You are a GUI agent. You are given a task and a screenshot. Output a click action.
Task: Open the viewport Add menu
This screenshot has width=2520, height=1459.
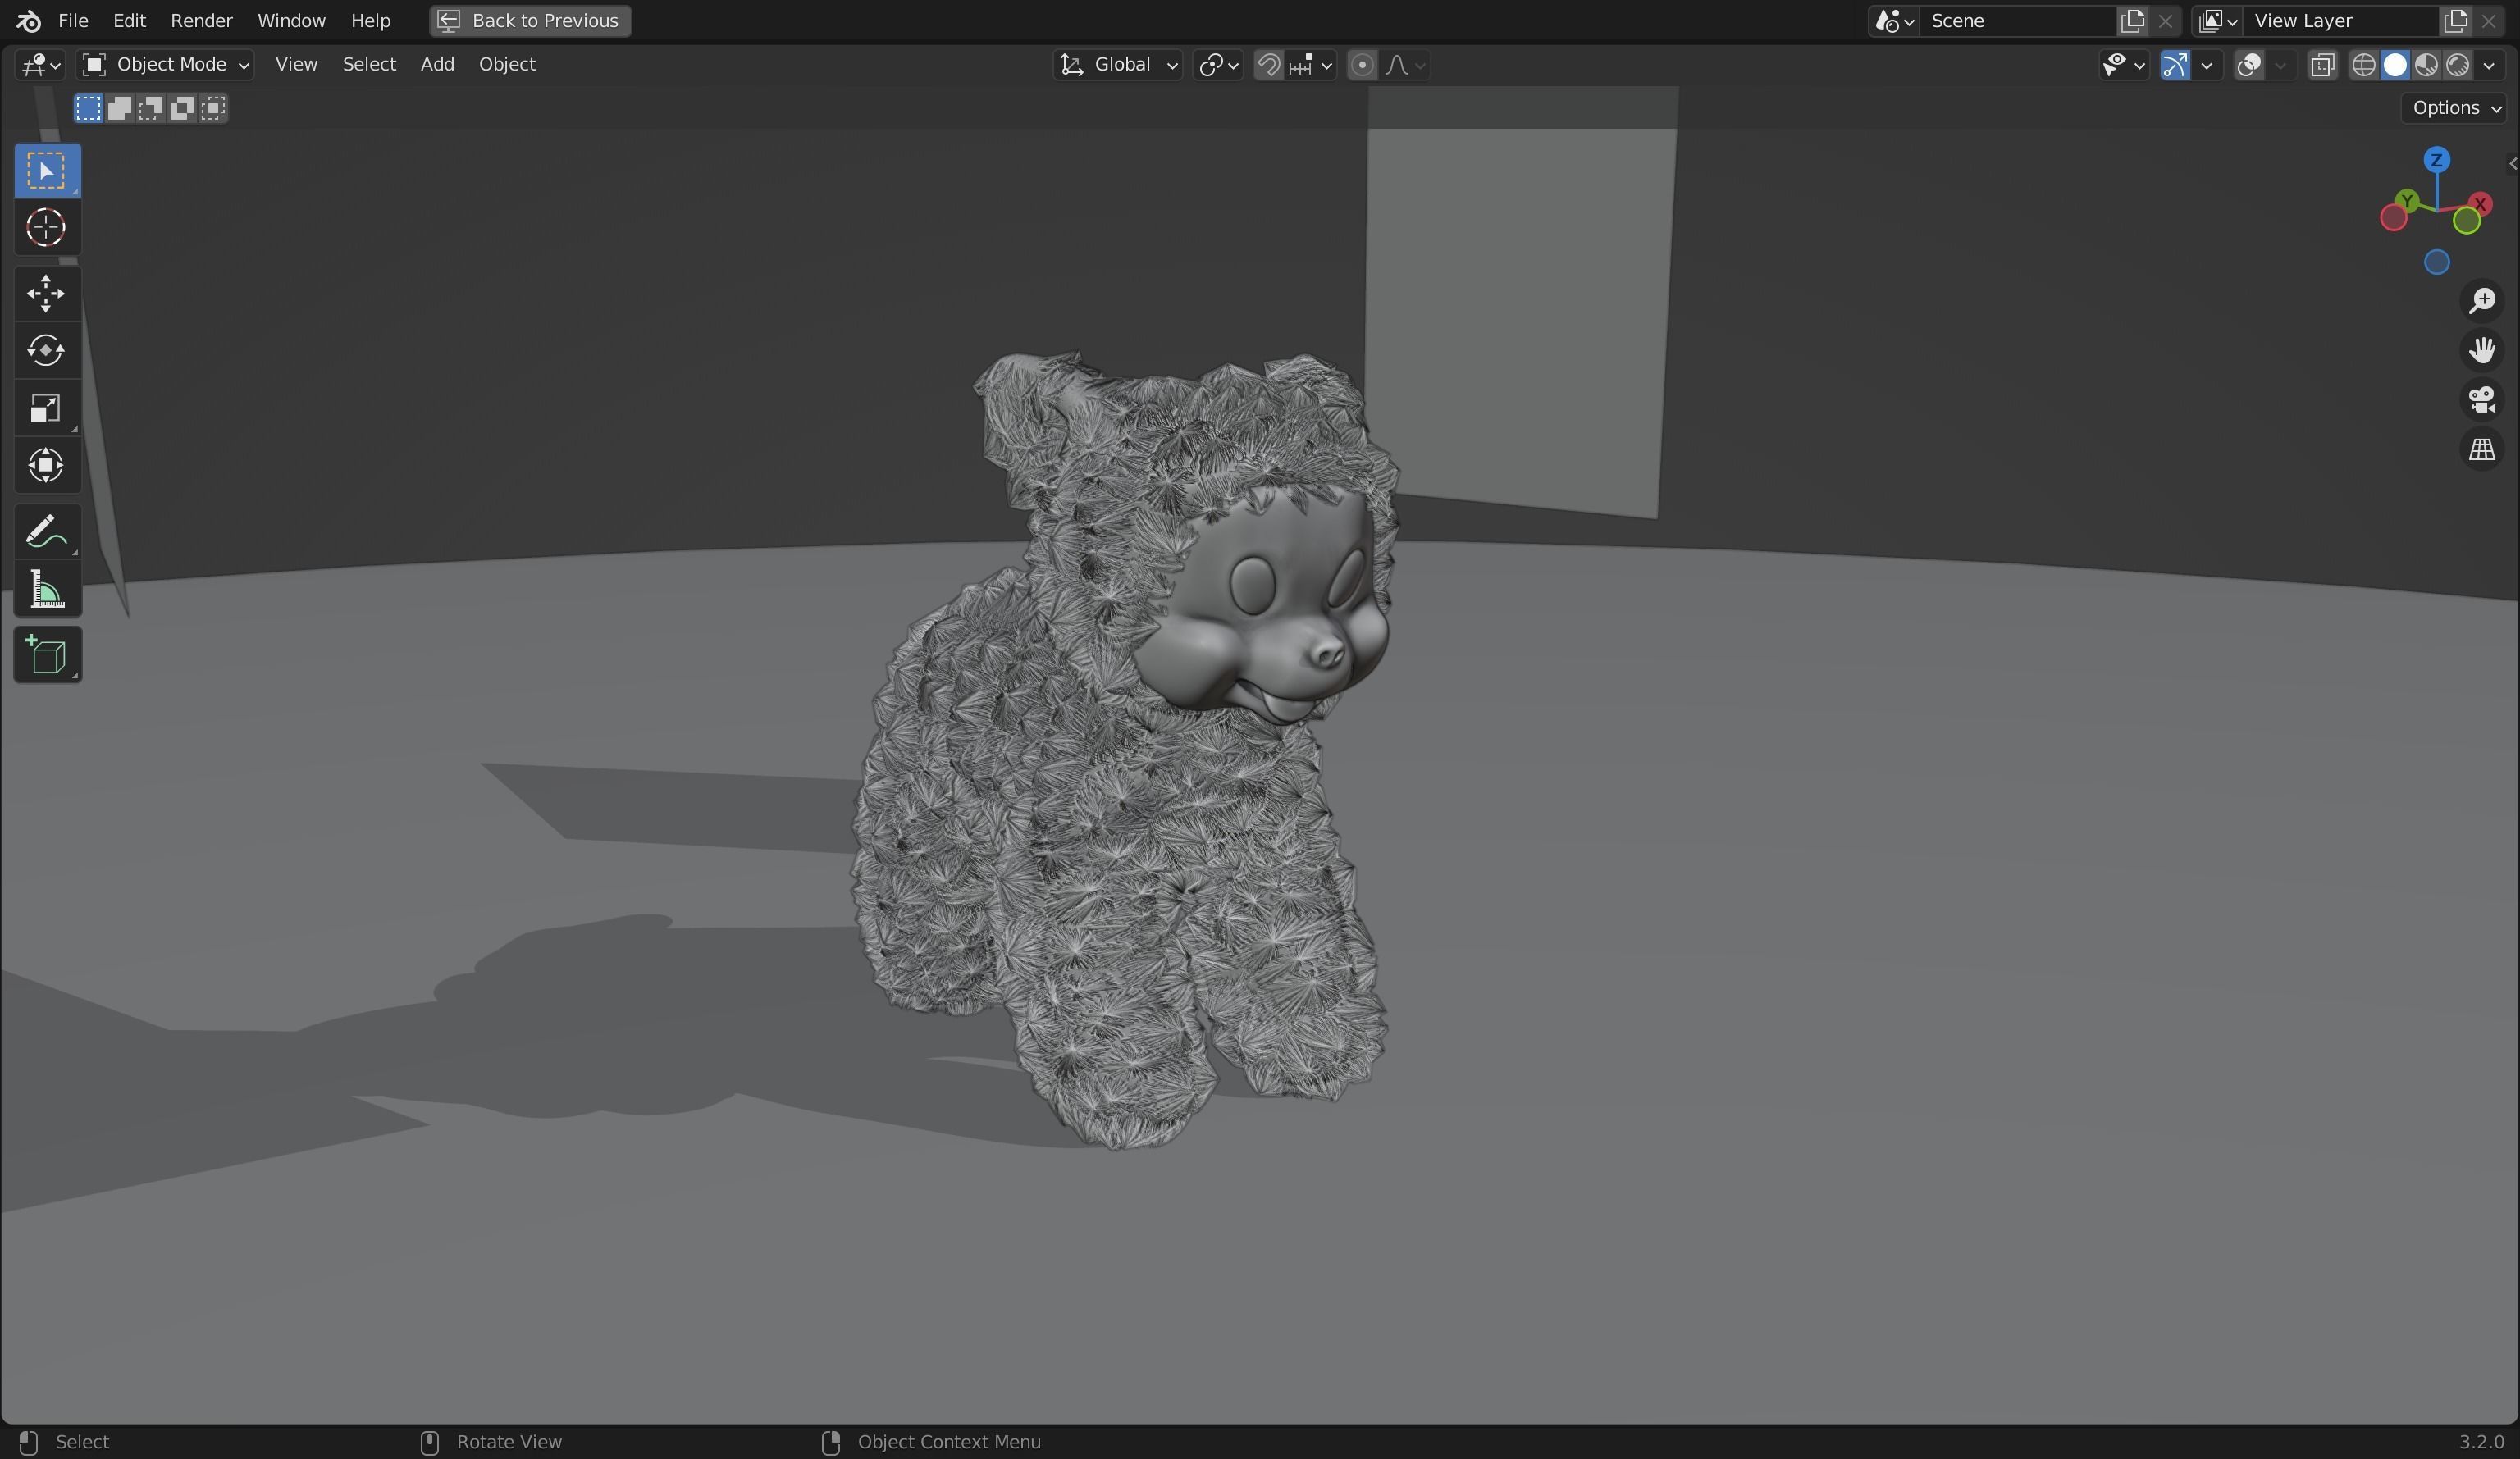pos(437,65)
